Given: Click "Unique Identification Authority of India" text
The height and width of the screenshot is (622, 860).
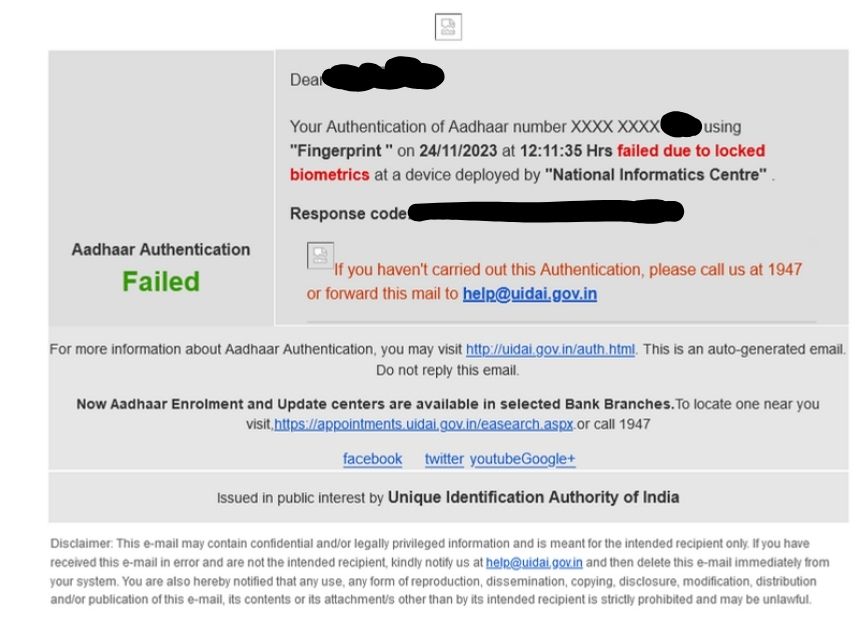Looking at the screenshot, I should (533, 497).
